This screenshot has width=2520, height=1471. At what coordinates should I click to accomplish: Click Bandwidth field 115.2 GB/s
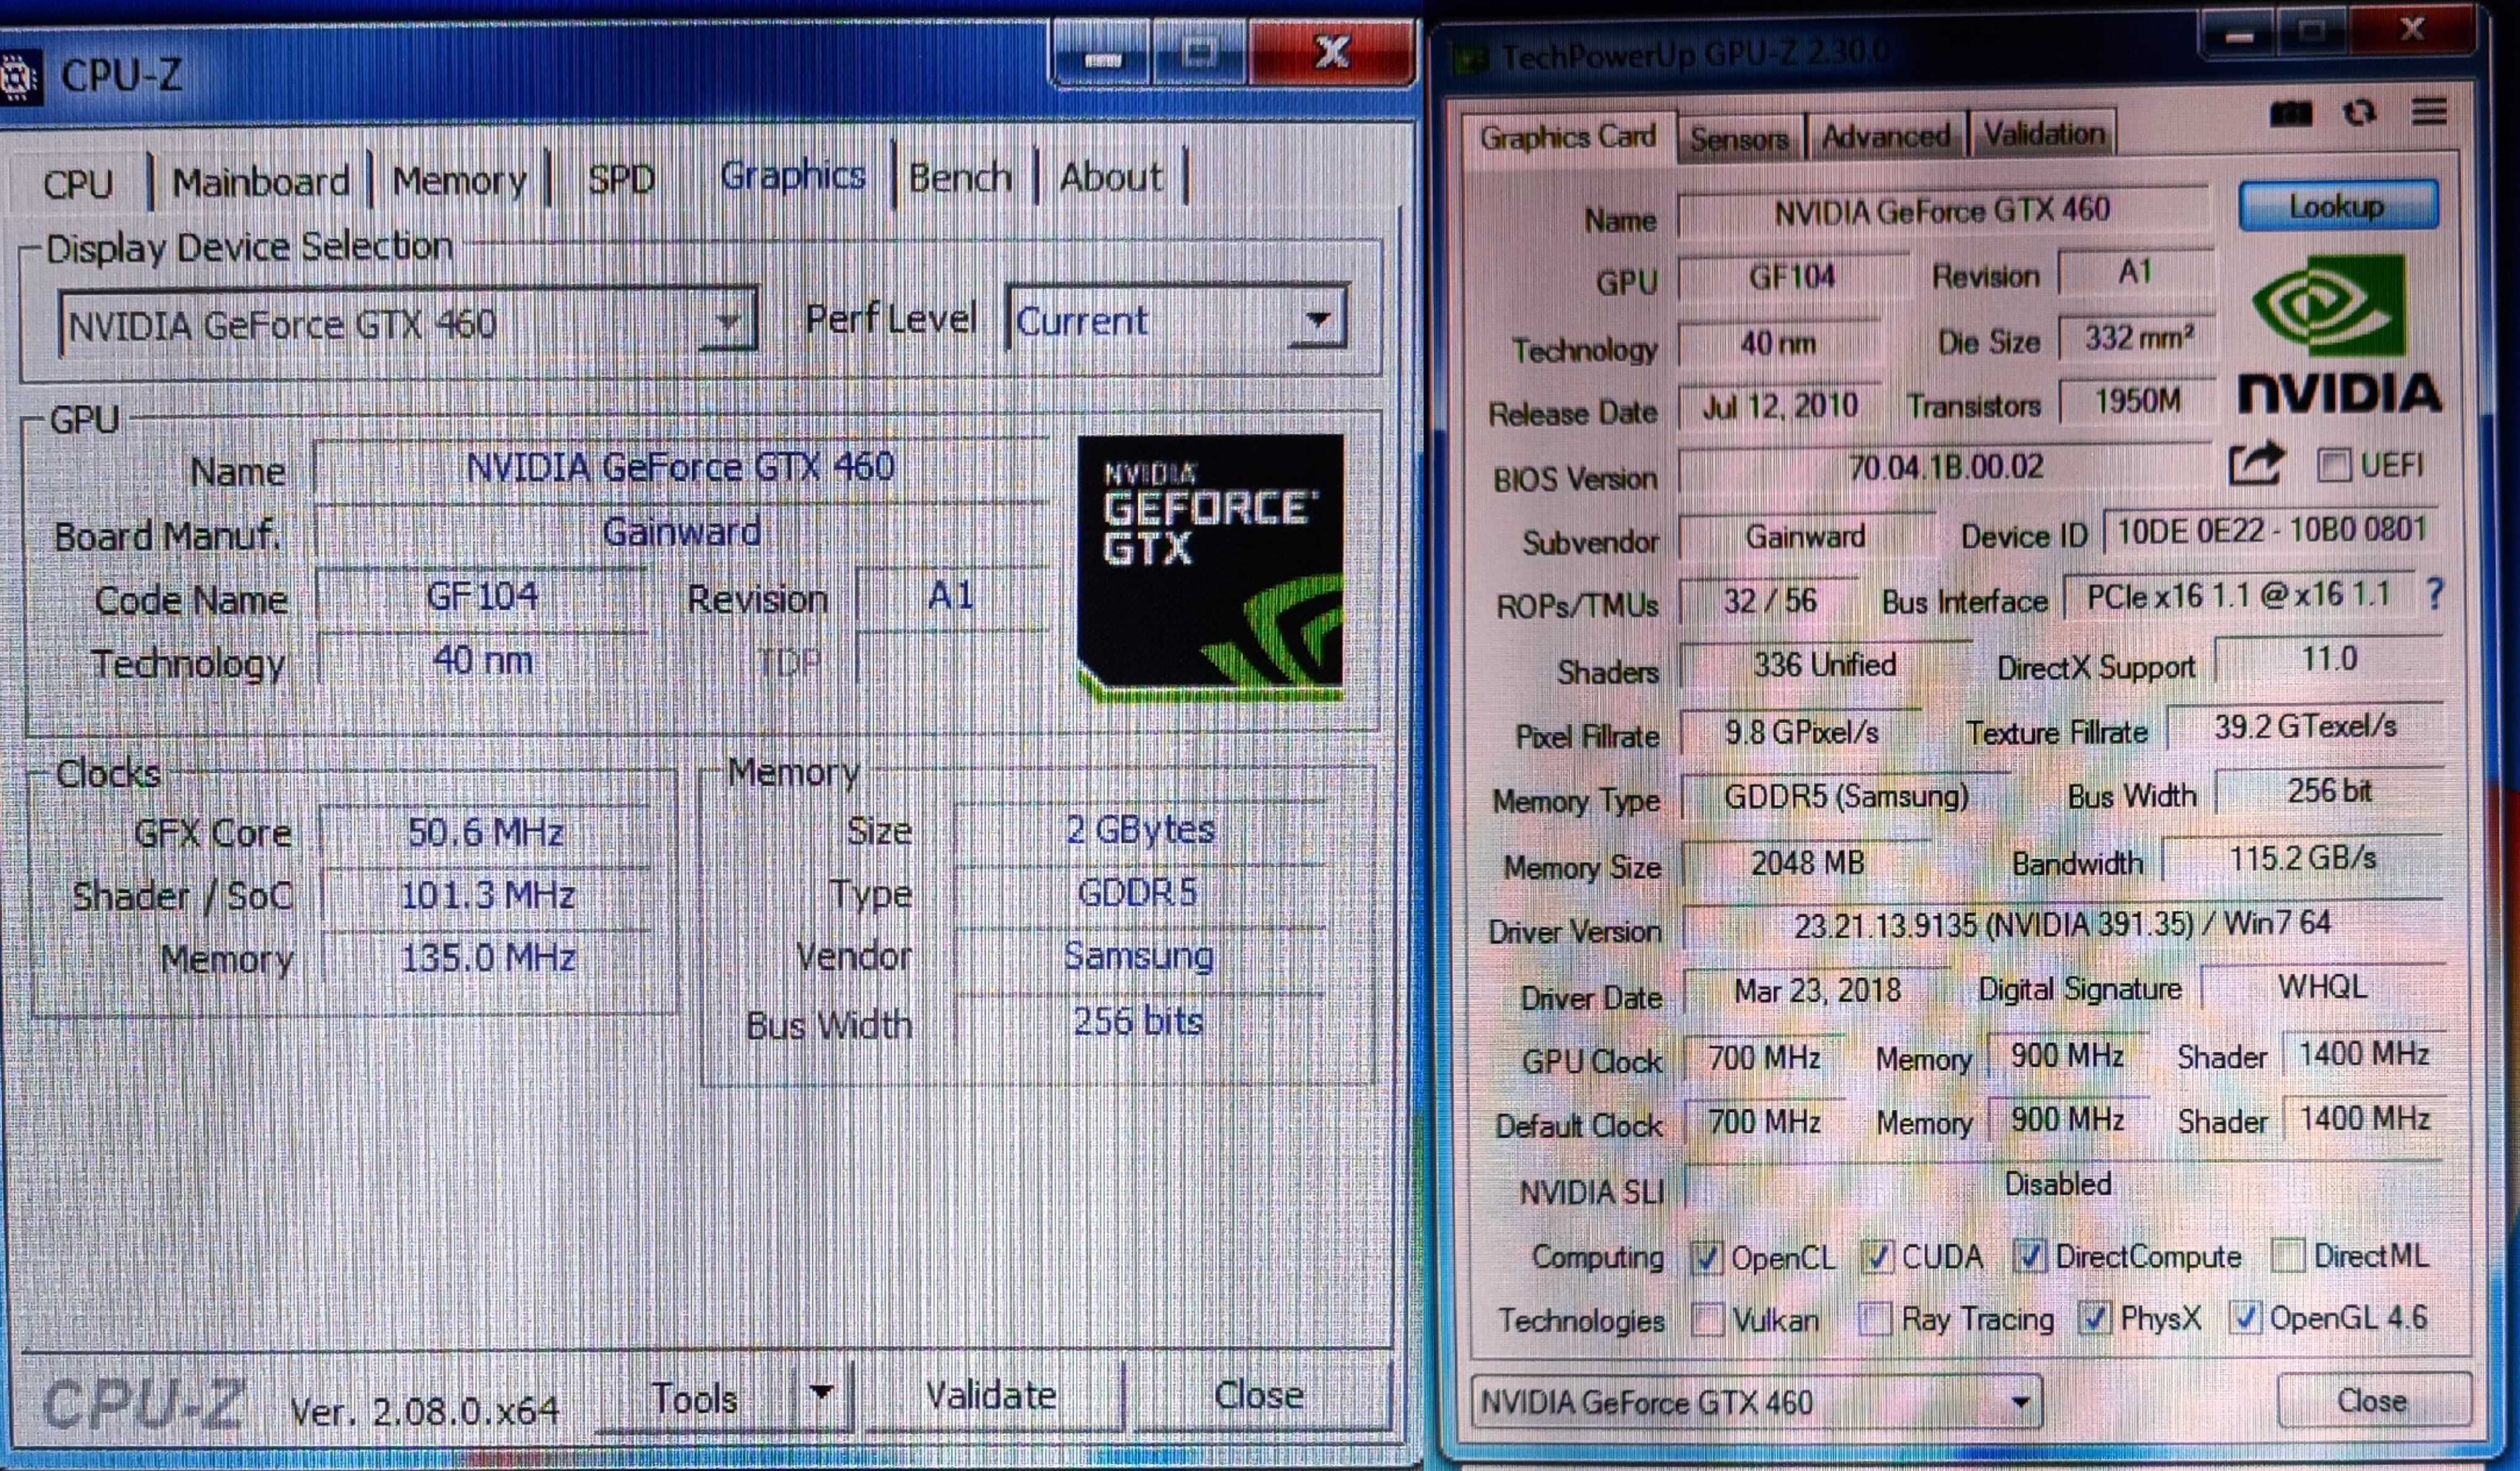pyautogui.click(x=2302, y=858)
